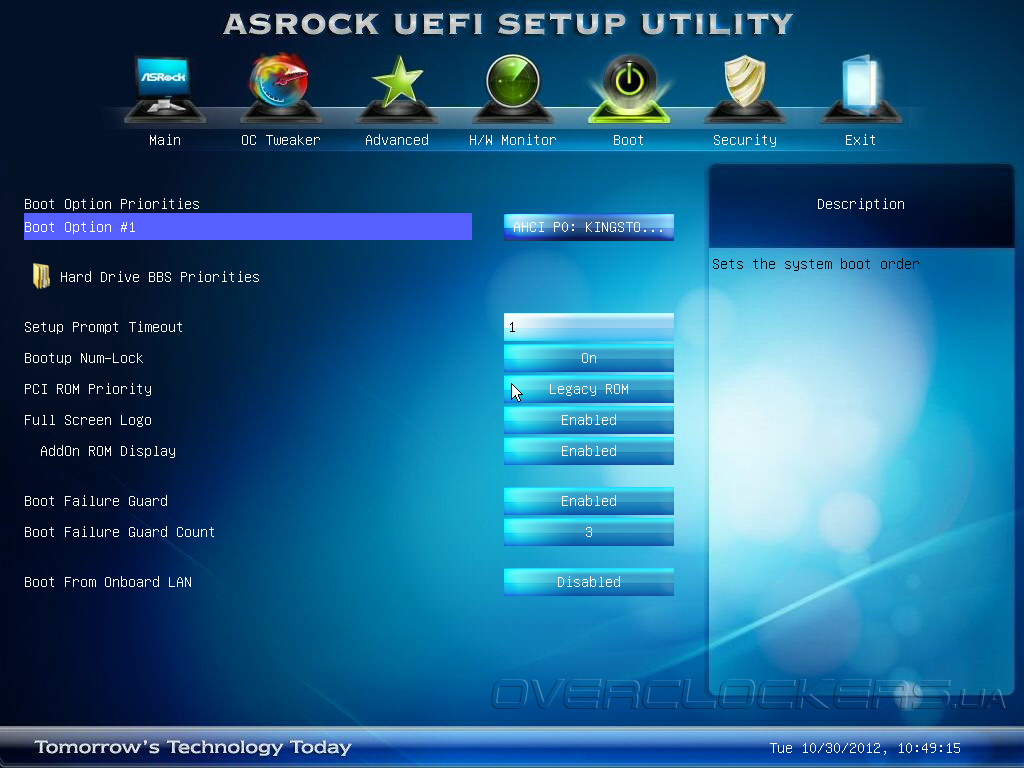The height and width of the screenshot is (768, 1024).
Task: Click the Setup Prompt Timeout input field
Action: (x=588, y=327)
